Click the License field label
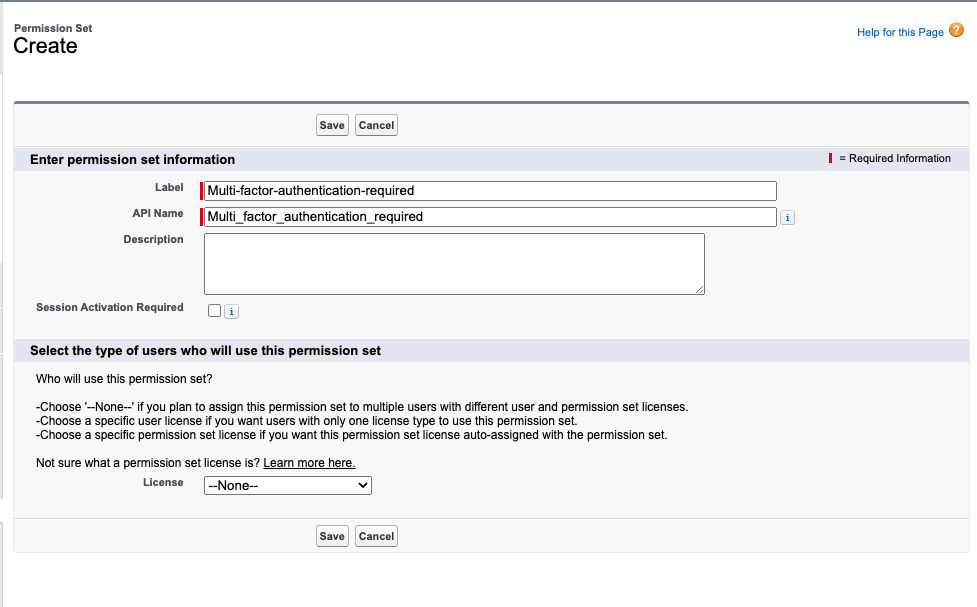 click(163, 482)
